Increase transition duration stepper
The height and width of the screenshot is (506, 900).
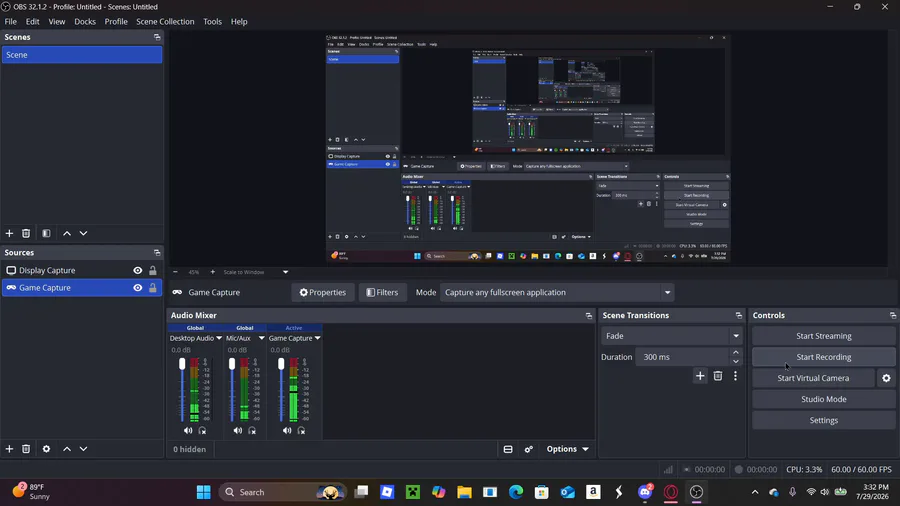coord(736,352)
